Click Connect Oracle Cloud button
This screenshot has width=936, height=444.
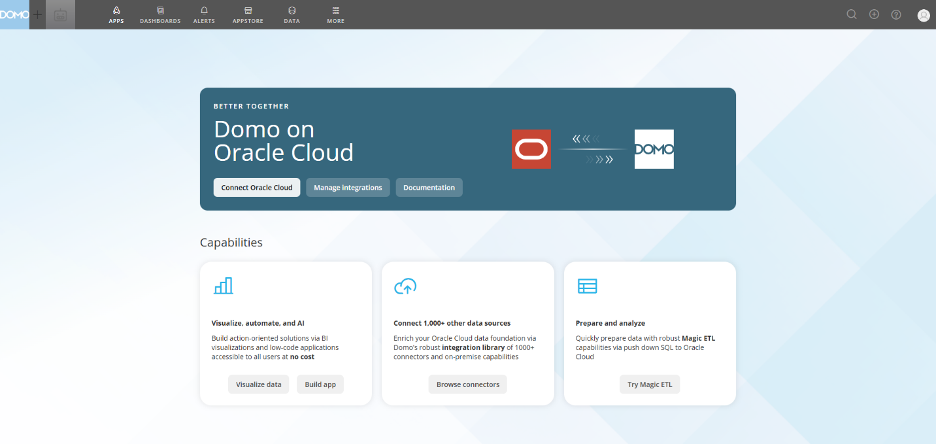pyautogui.click(x=257, y=187)
